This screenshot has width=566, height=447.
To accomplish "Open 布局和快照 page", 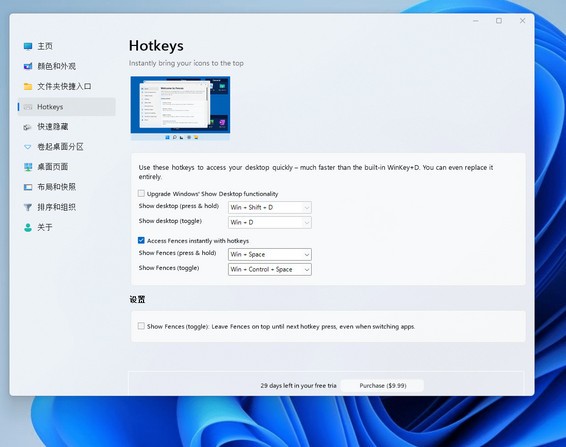I will (x=56, y=187).
